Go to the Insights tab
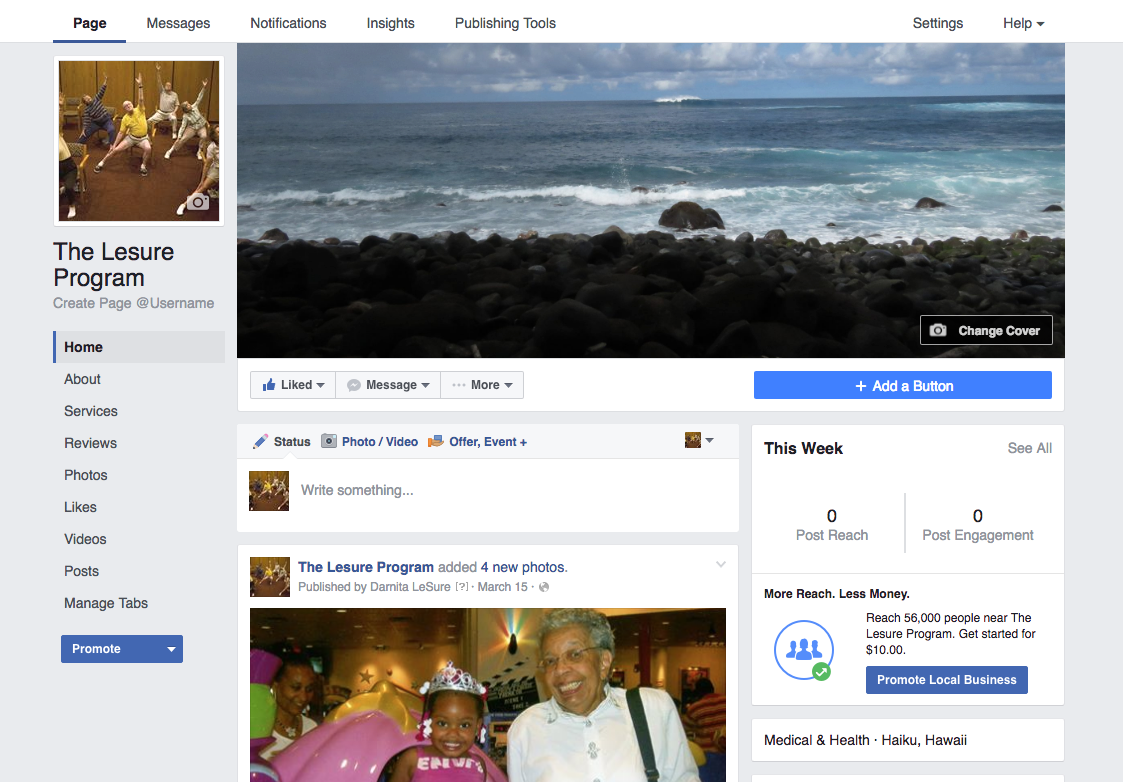This screenshot has height=782, width=1123. point(390,23)
